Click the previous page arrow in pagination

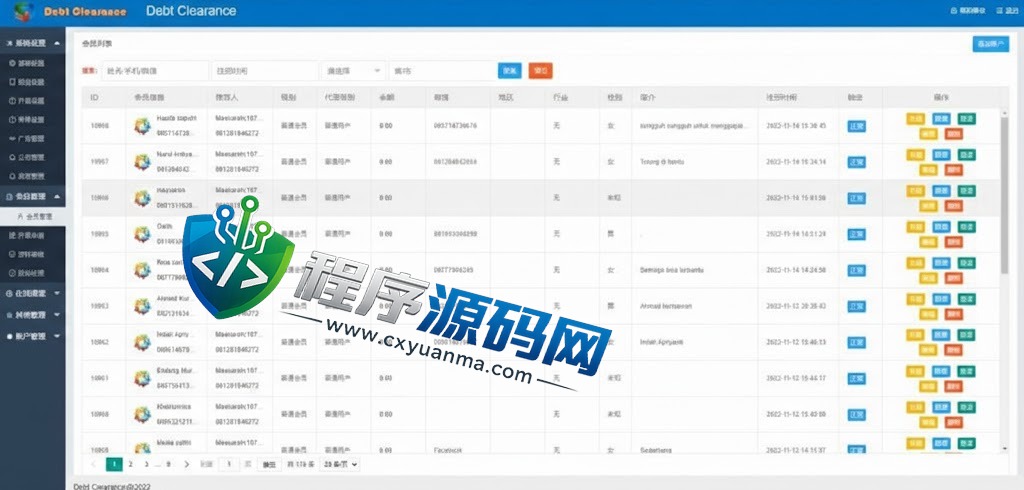coord(94,464)
